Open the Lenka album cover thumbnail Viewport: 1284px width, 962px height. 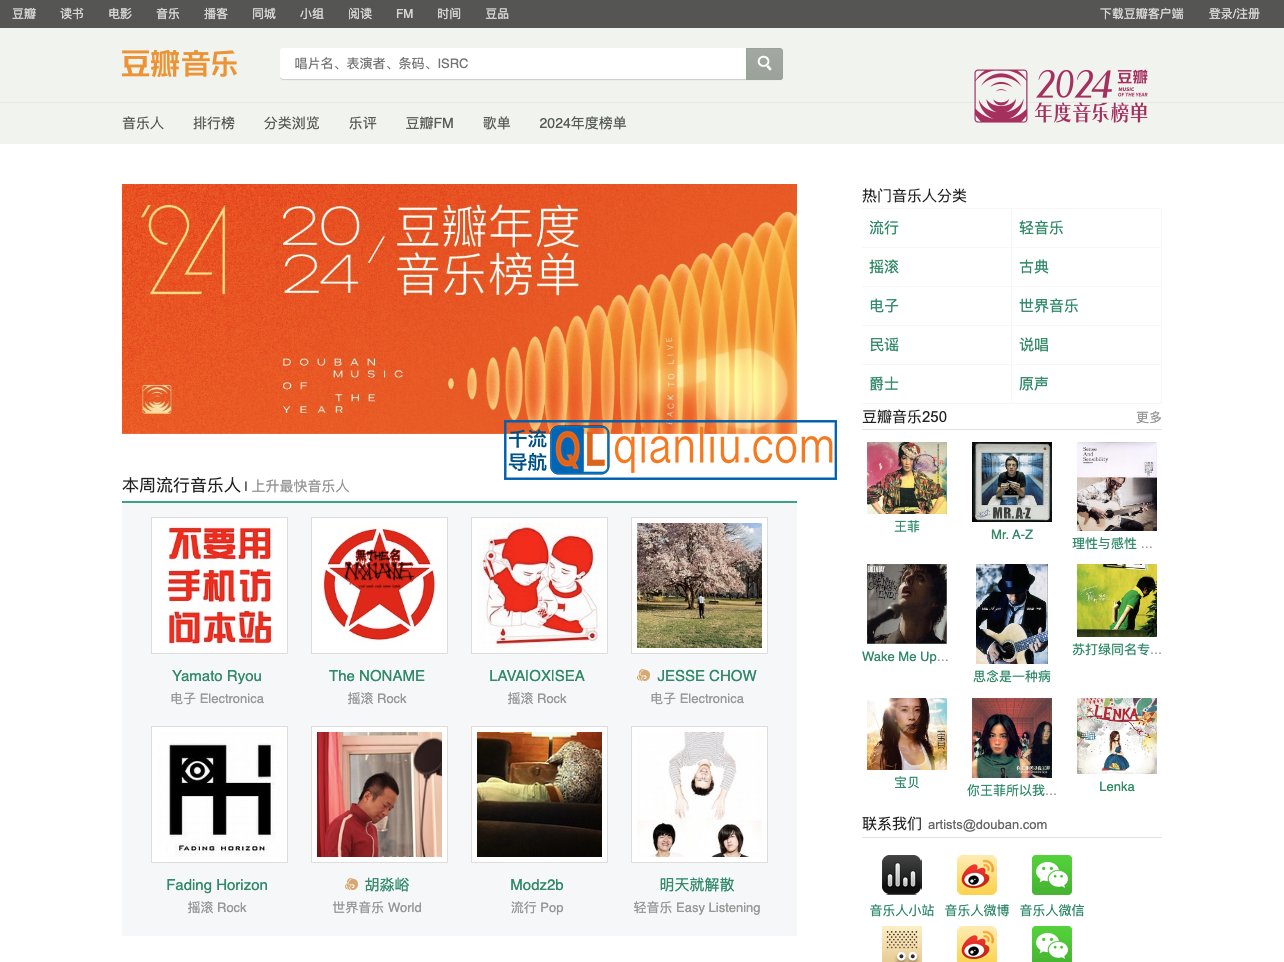[x=1116, y=736]
